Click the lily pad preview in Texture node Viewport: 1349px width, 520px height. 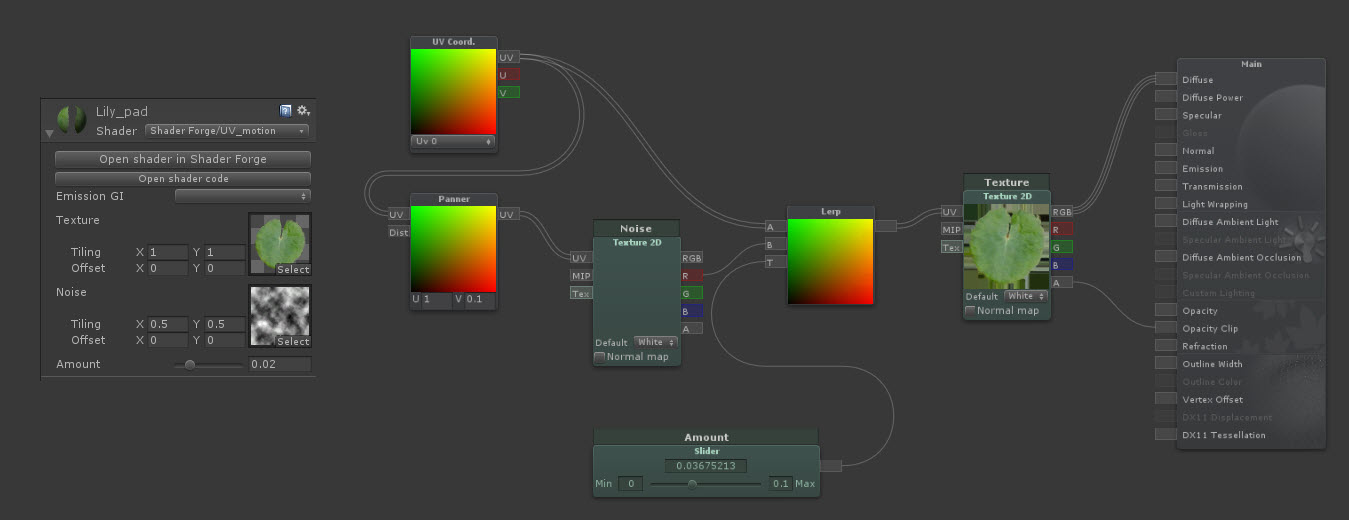click(1007, 246)
